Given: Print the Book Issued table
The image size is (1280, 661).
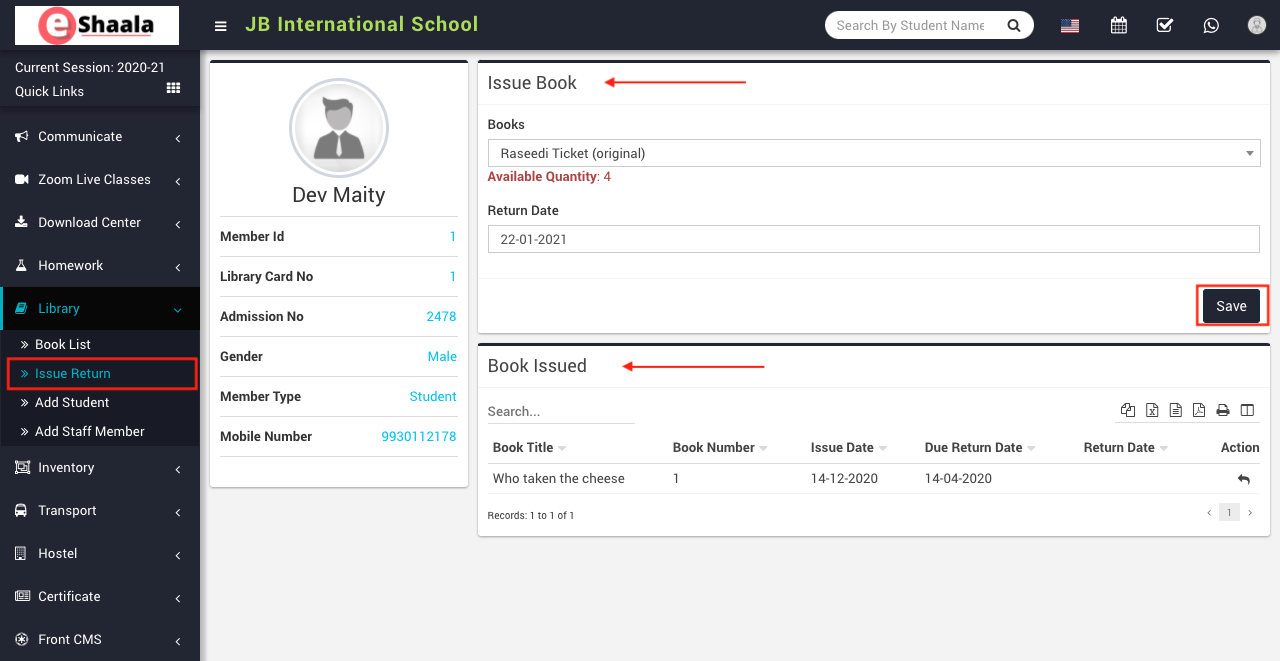Looking at the screenshot, I should pos(1222,410).
